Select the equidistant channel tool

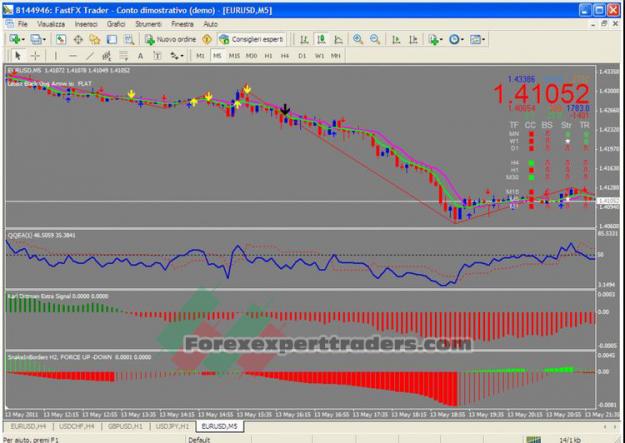click(x=107, y=55)
